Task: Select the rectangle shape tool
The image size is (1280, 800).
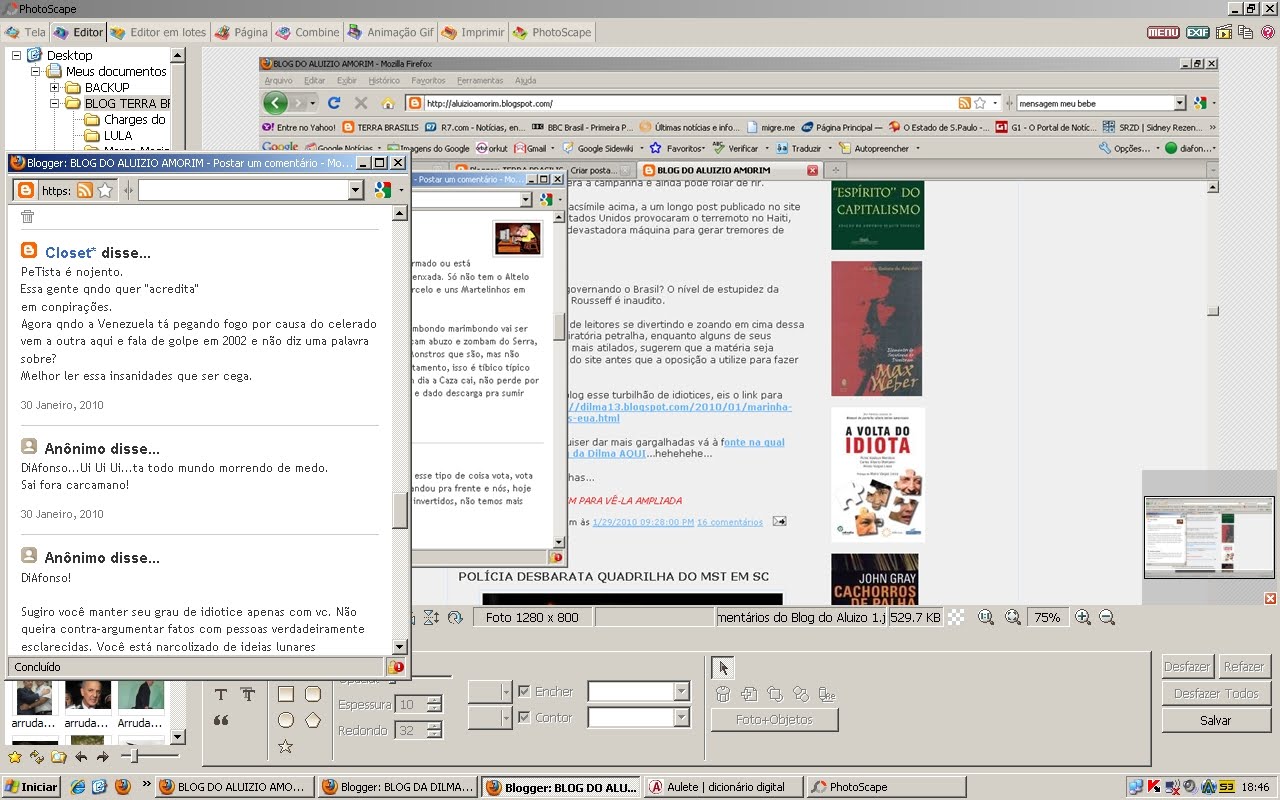Action: pyautogui.click(x=286, y=694)
